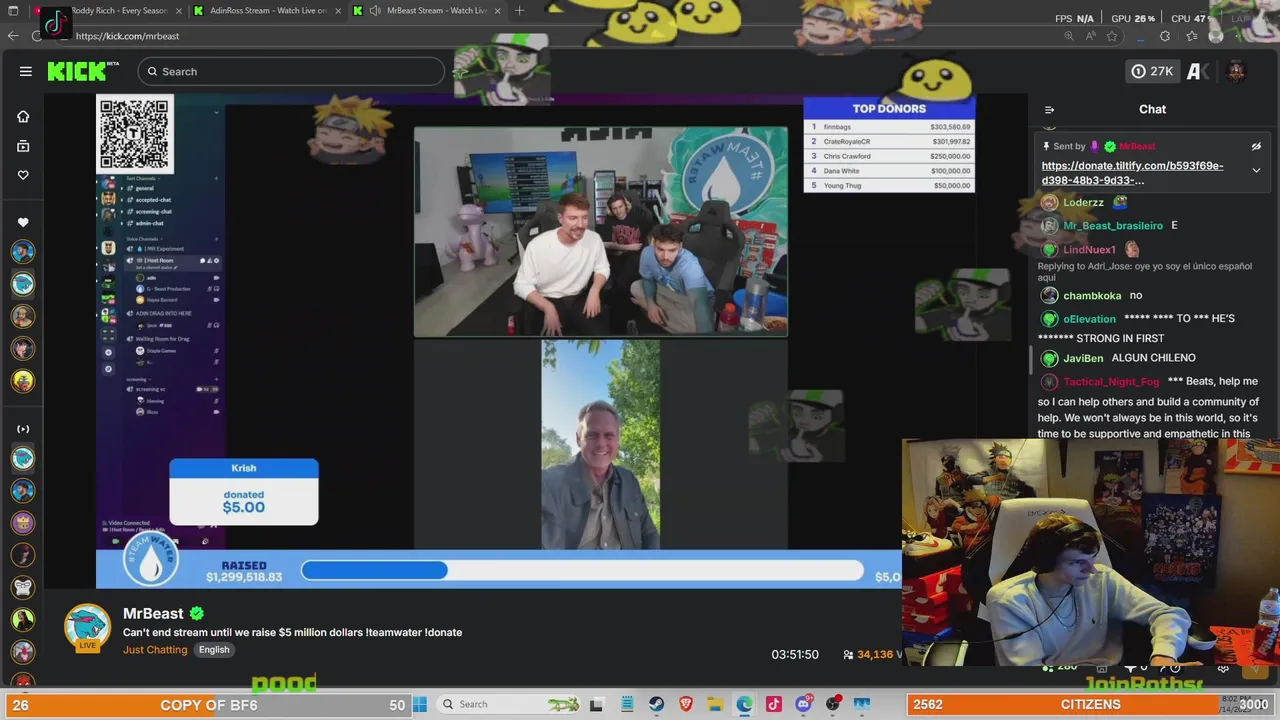The height and width of the screenshot is (720, 1280).
Task: Hide the pinned chat message
Action: pyautogui.click(x=1256, y=146)
